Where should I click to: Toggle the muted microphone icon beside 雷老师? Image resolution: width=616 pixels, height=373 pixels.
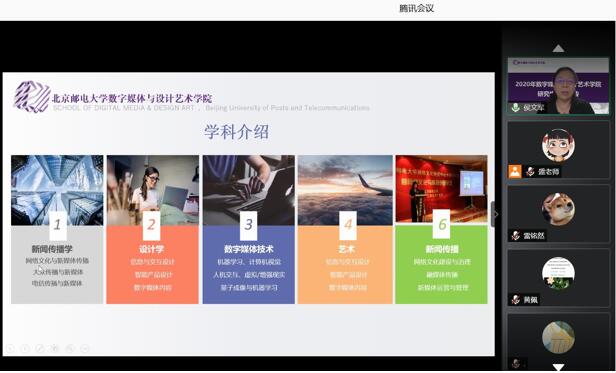530,172
